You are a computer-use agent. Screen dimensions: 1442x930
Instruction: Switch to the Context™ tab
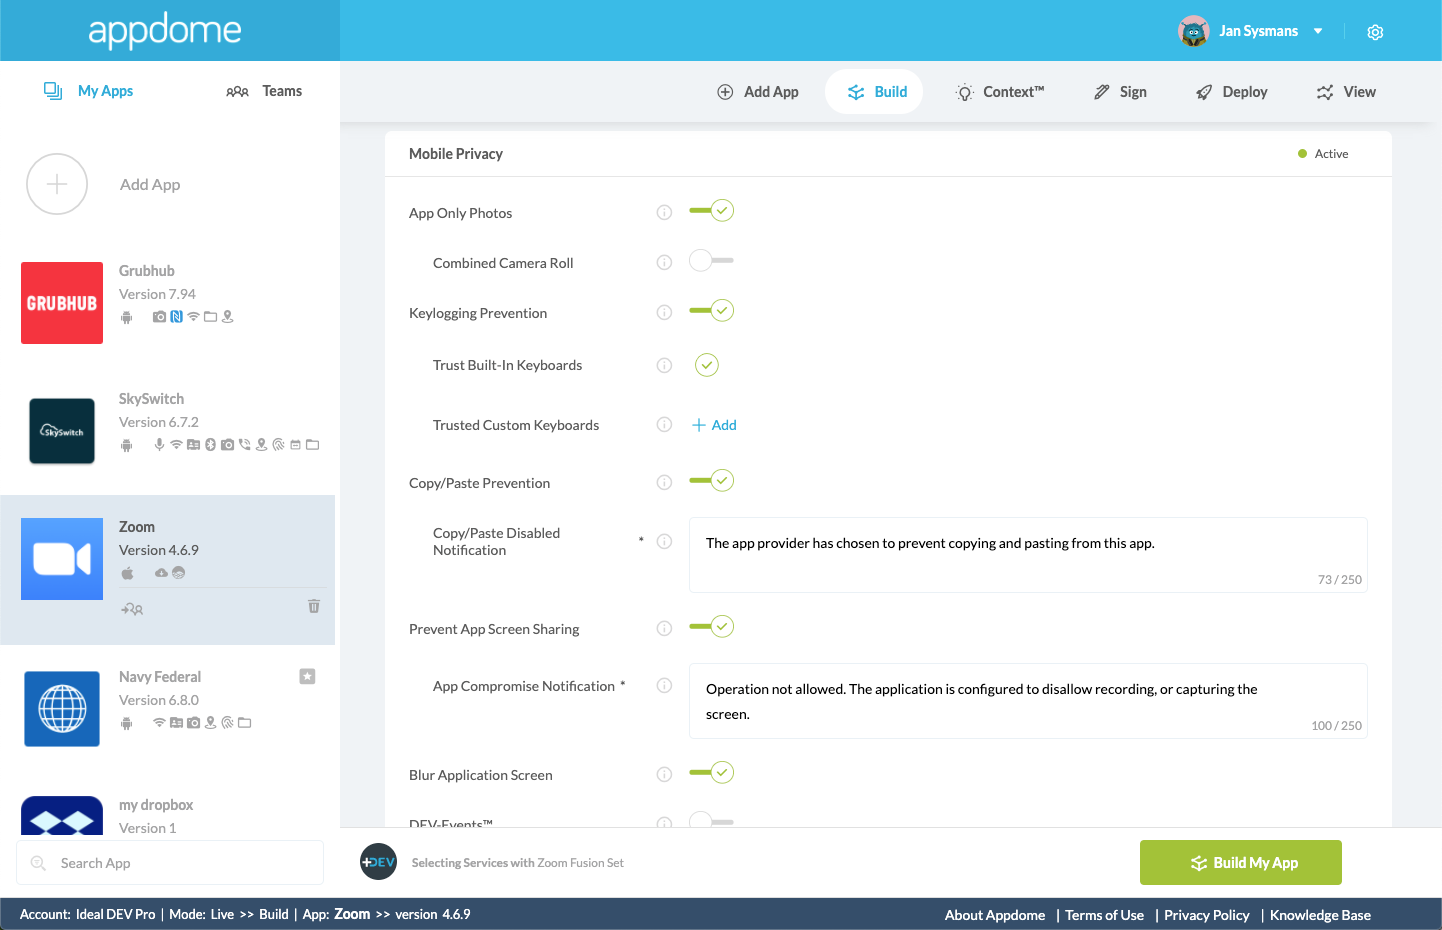pos(999,92)
